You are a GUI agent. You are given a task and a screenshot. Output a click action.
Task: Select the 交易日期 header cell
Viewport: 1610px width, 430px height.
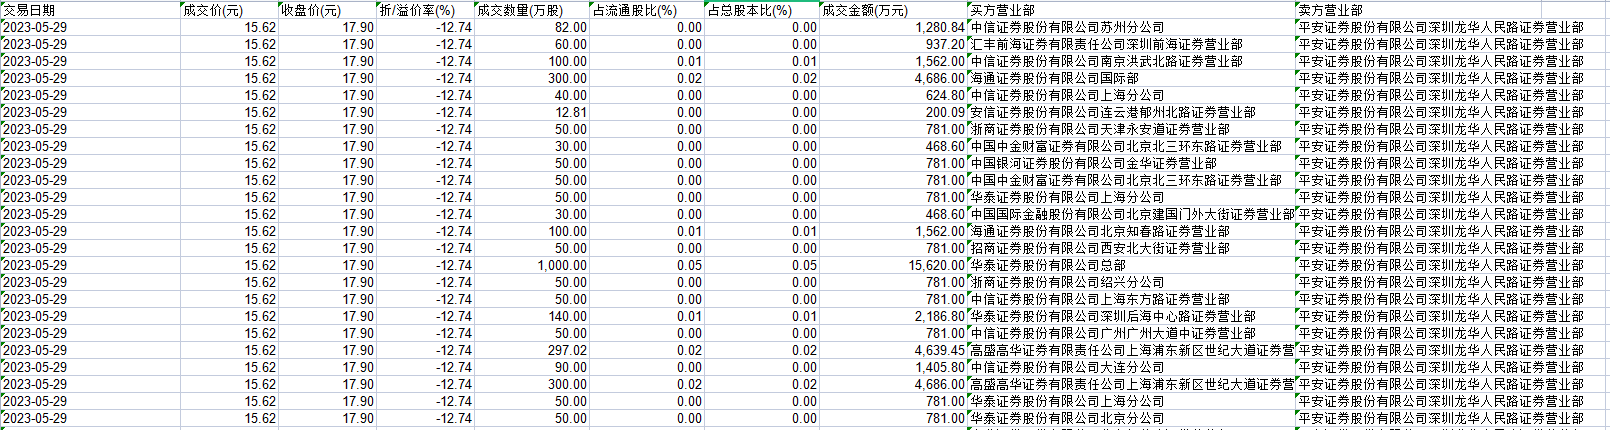pyautogui.click(x=90, y=10)
